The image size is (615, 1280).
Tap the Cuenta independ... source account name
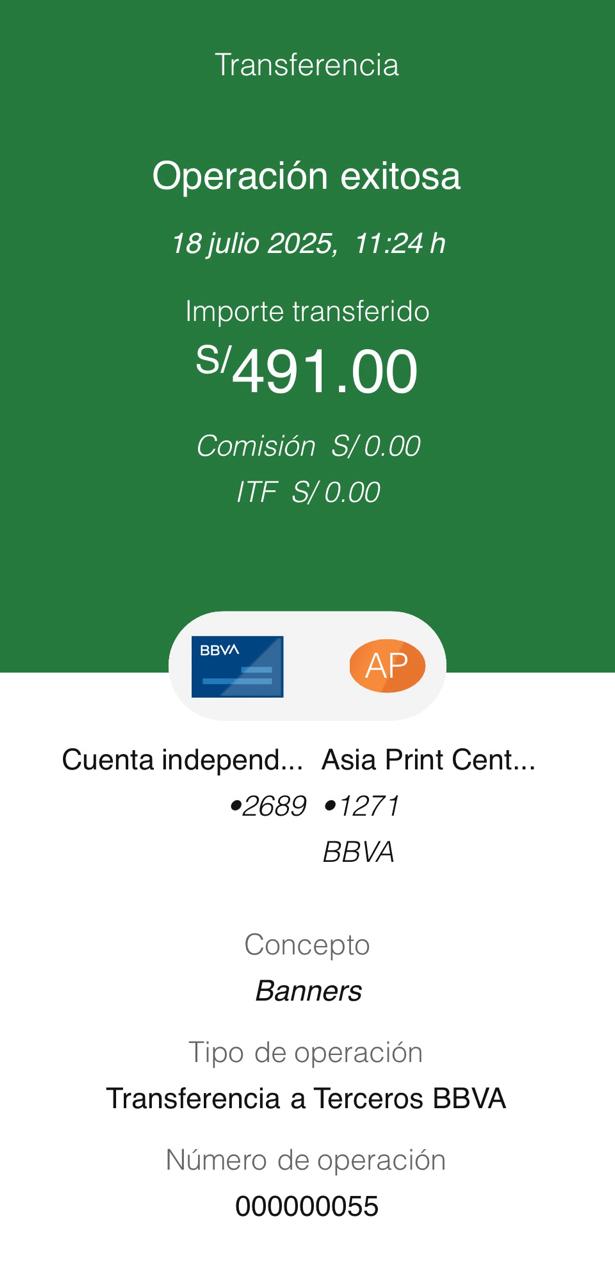pos(182,760)
